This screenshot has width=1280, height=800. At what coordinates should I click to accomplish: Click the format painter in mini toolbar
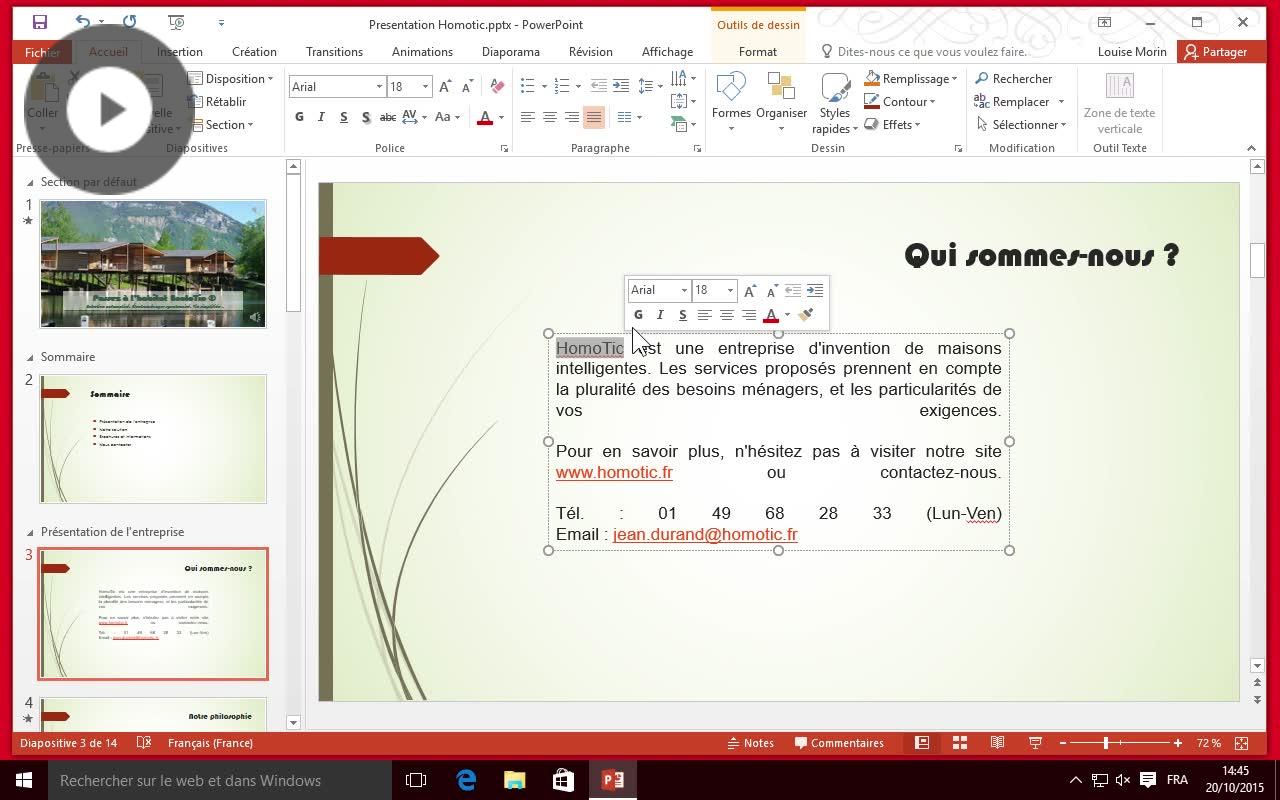pyautogui.click(x=806, y=315)
